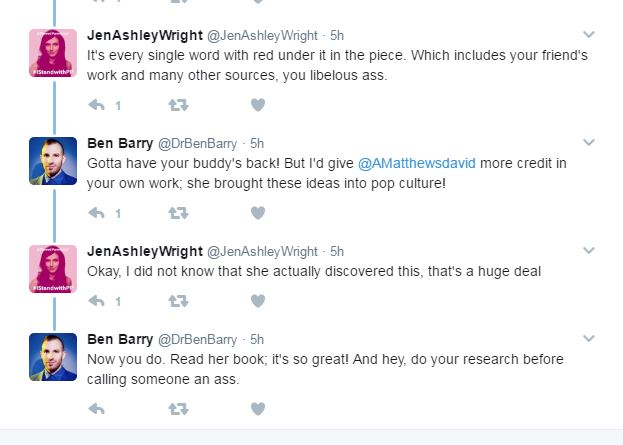
Task: Reply to the 'Now you do' tweet
Action: point(97,408)
